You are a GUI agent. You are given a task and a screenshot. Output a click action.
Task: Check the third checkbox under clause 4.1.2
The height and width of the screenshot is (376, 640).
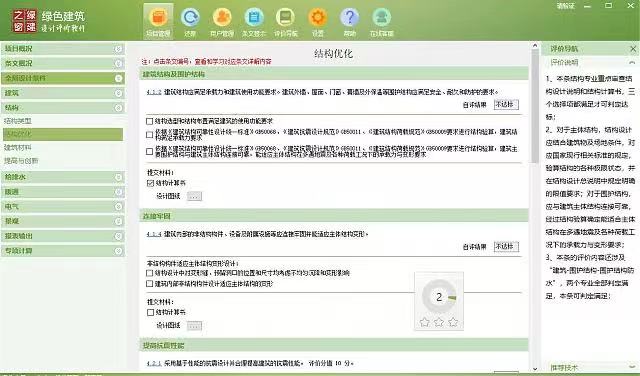[x=149, y=151]
